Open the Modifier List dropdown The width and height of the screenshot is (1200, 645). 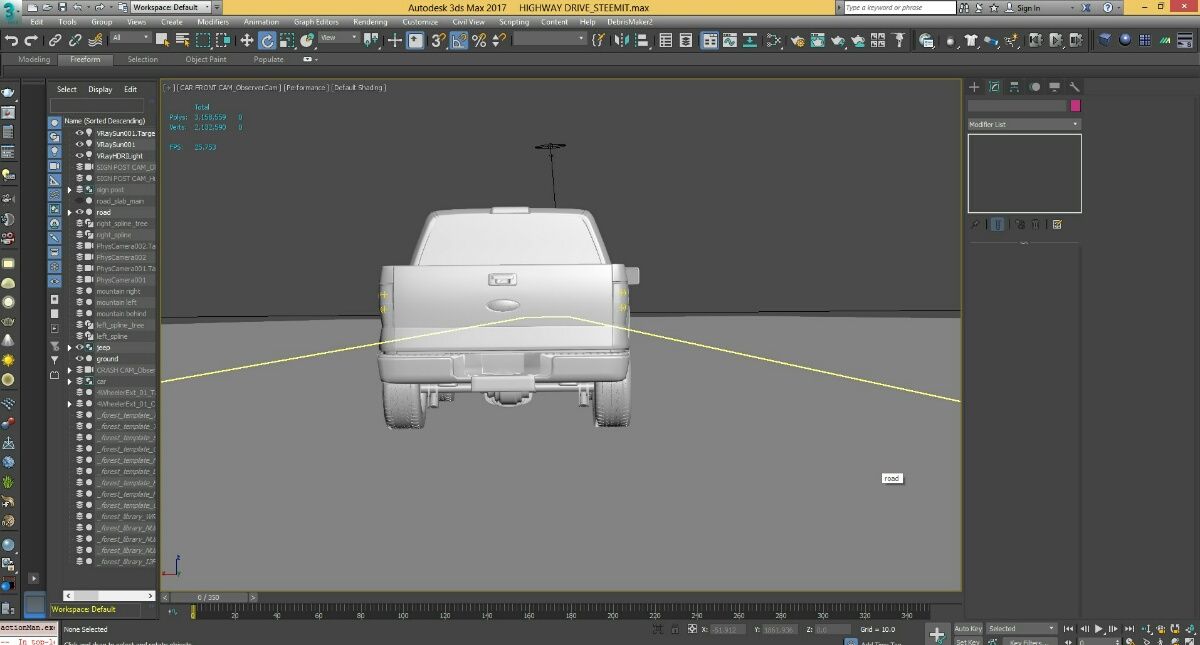(1024, 124)
